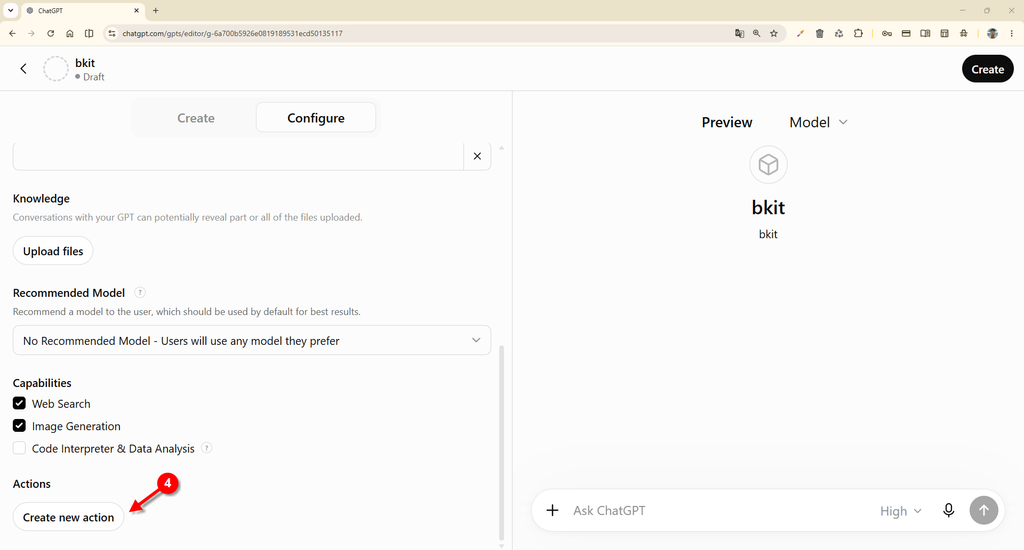The image size is (1024, 550).
Task: Open the browser profile avatar
Action: [992, 33]
